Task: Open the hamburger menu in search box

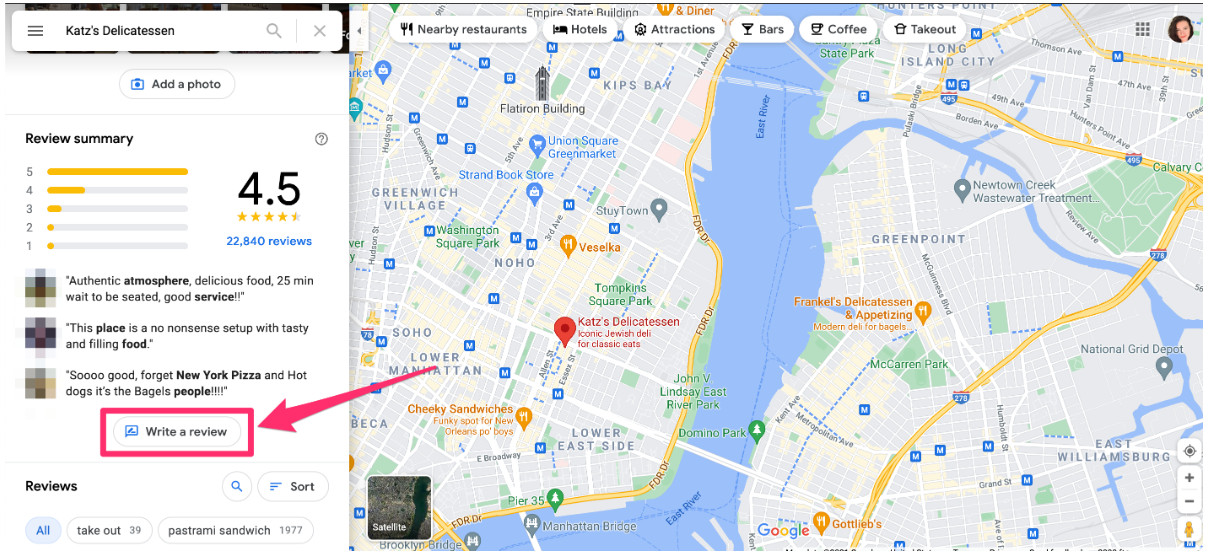Action: tap(35, 31)
